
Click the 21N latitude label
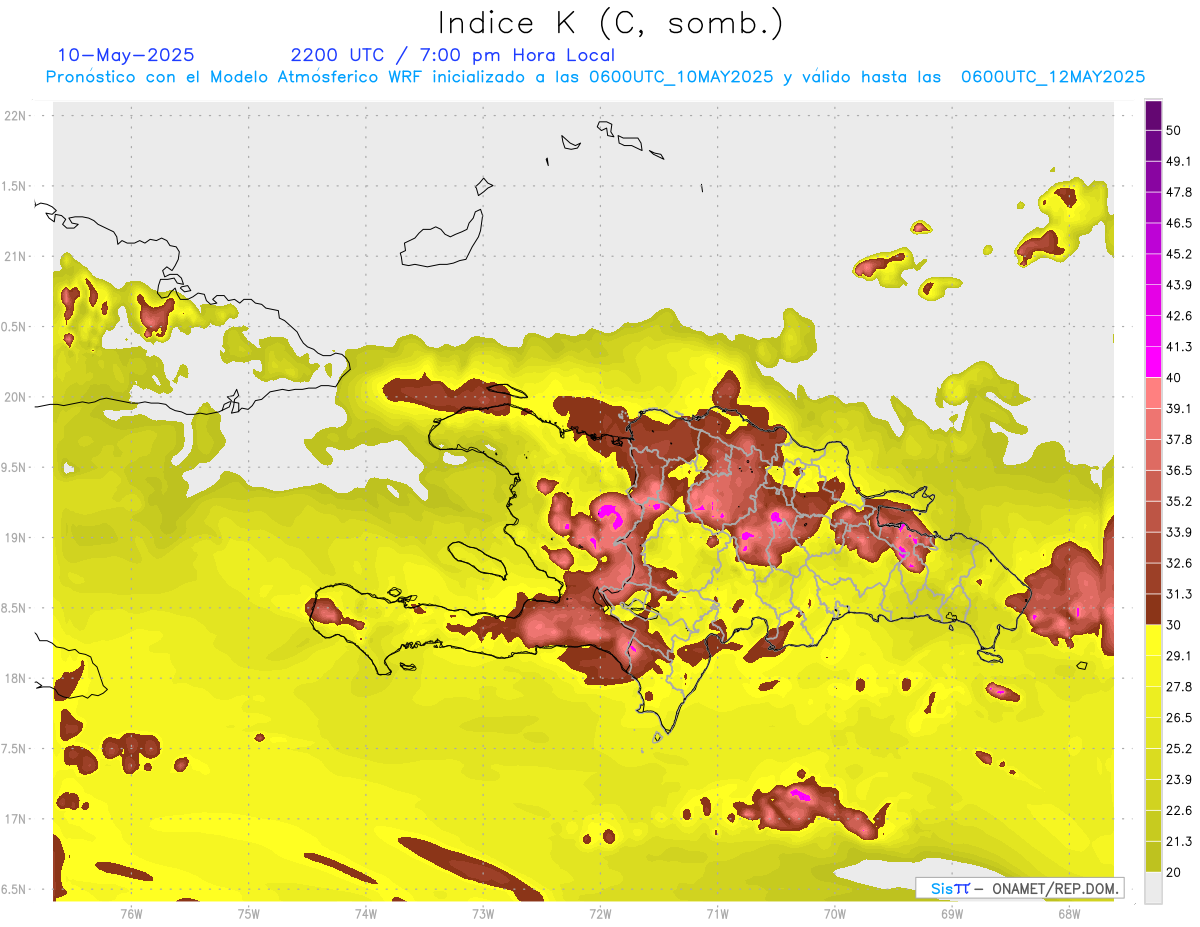pyautogui.click(x=16, y=256)
